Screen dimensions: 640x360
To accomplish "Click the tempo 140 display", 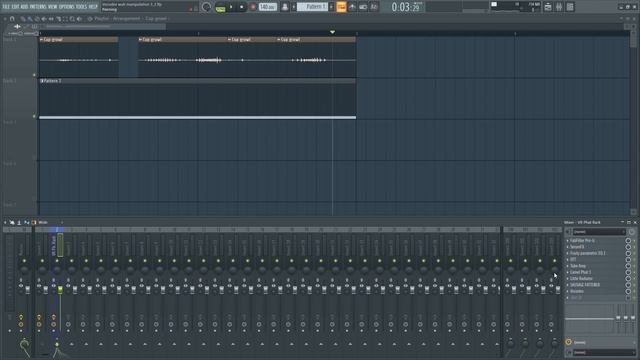I will 268,7.
